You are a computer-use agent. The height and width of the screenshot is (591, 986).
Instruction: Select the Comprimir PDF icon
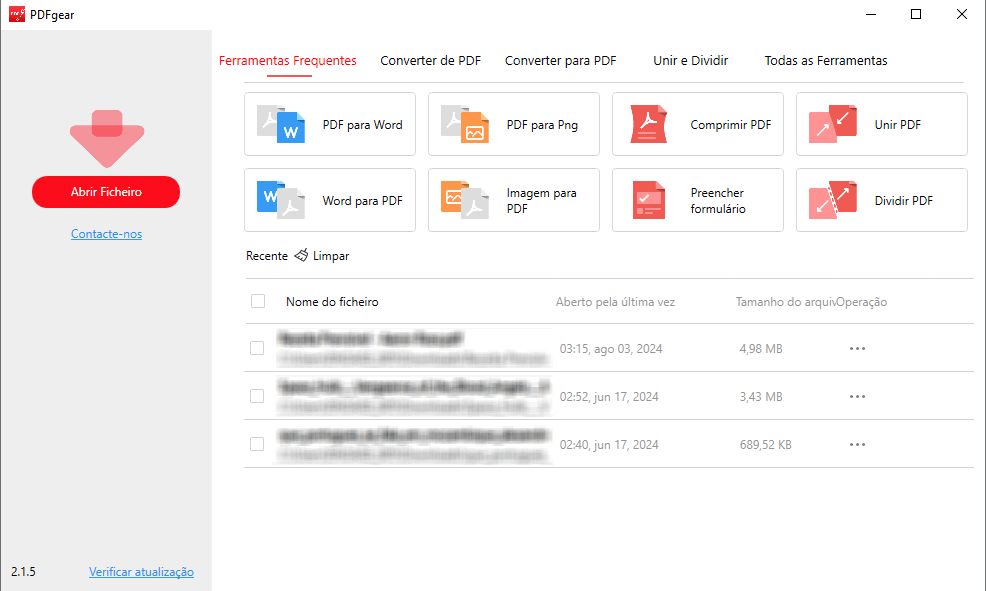648,124
